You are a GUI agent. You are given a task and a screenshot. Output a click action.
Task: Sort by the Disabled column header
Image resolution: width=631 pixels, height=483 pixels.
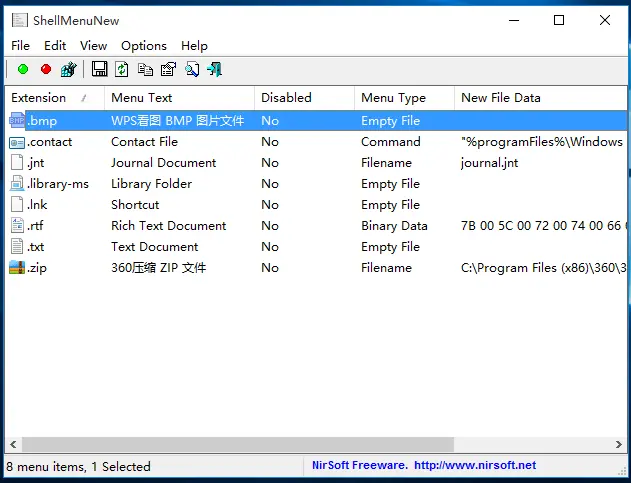click(286, 98)
